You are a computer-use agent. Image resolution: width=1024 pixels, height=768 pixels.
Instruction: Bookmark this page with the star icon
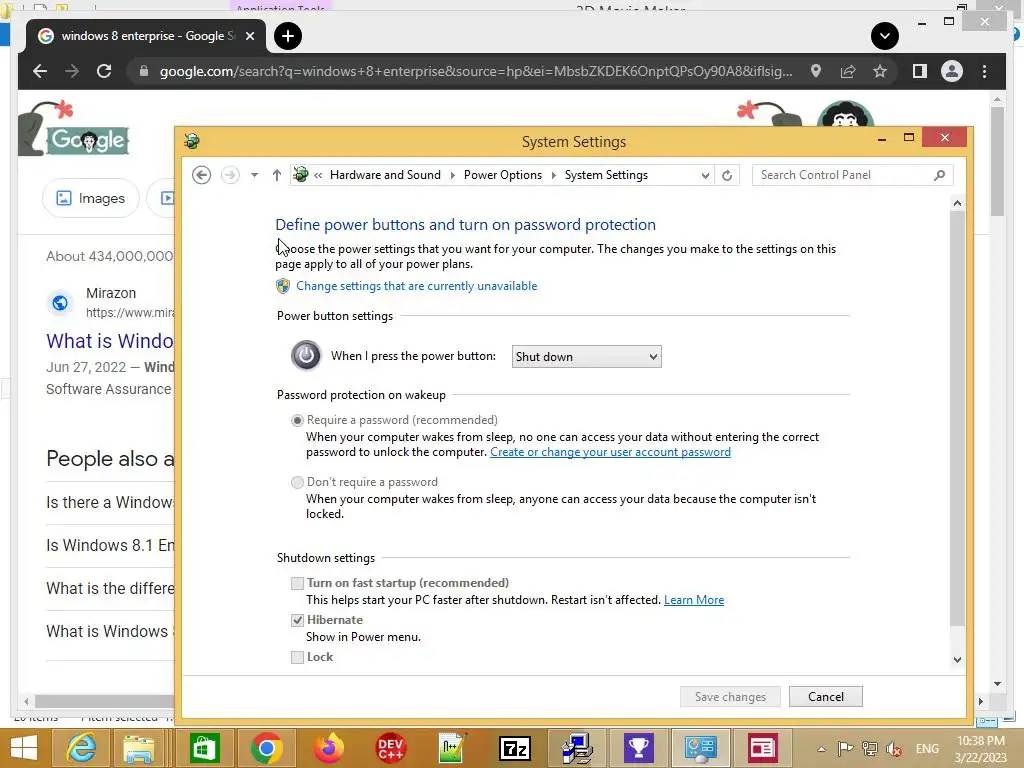point(880,71)
